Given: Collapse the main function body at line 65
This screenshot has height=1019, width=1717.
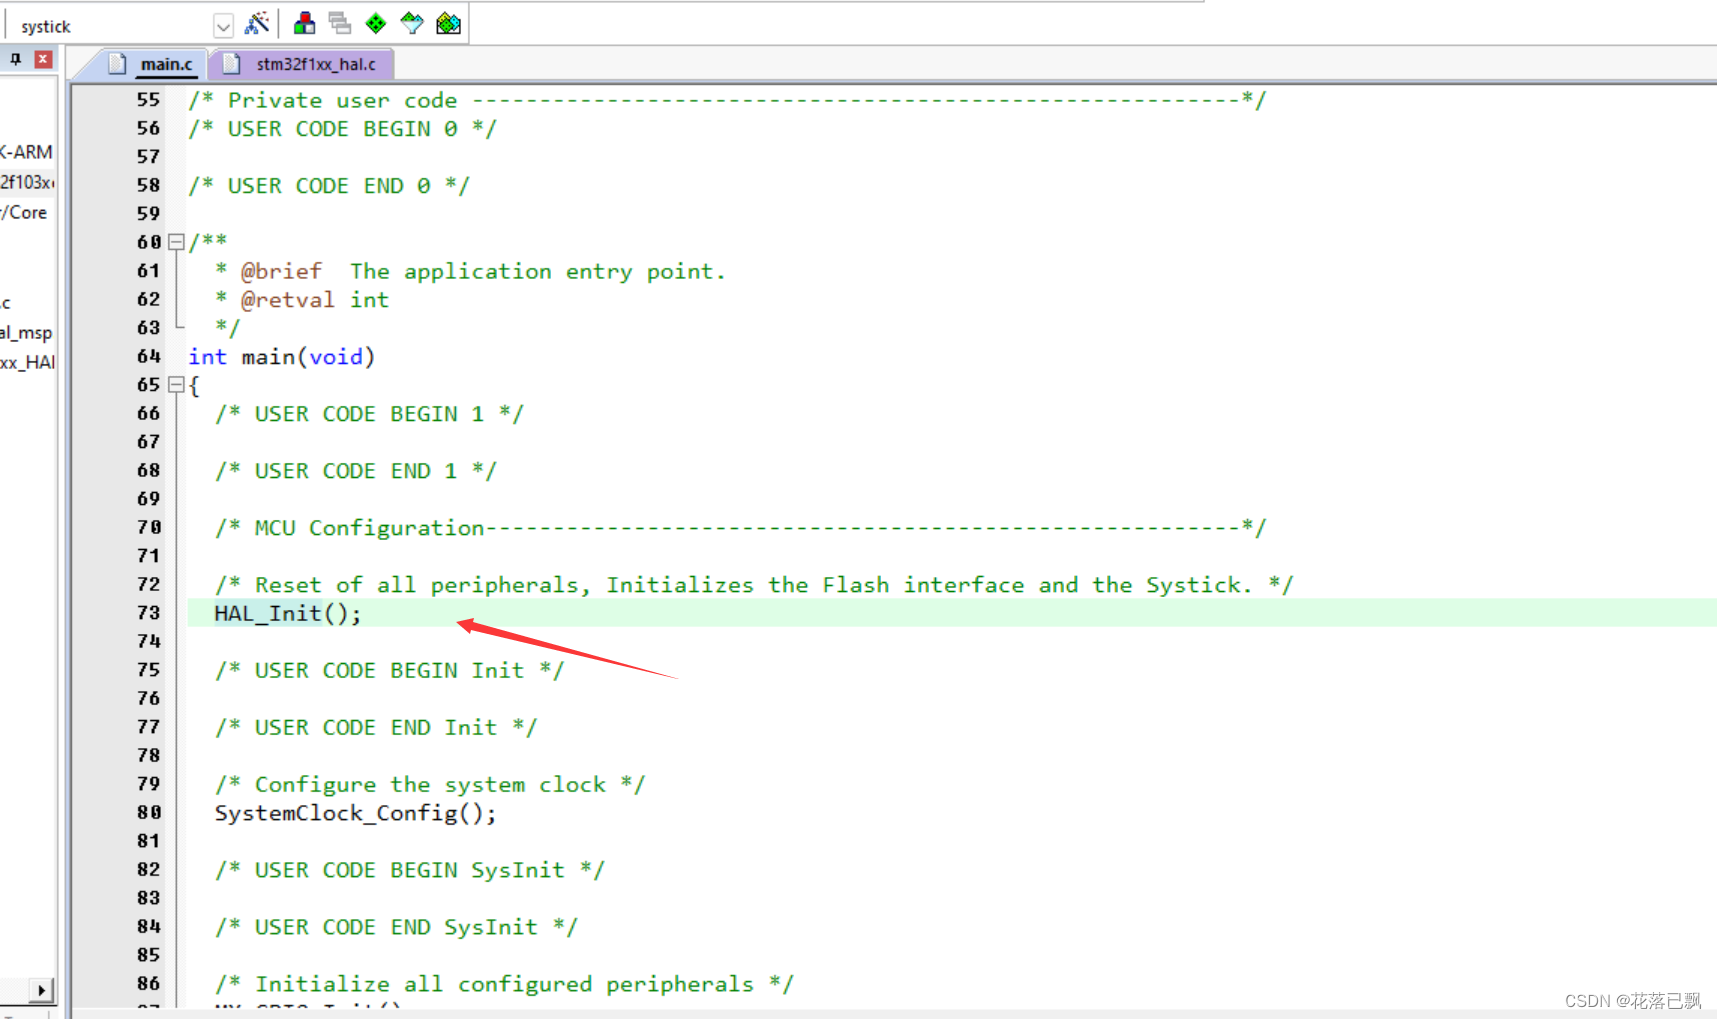Looking at the screenshot, I should click(177, 385).
